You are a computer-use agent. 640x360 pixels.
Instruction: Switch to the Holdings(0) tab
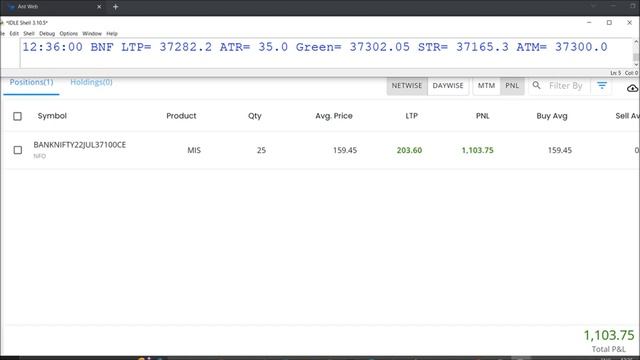coord(91,82)
